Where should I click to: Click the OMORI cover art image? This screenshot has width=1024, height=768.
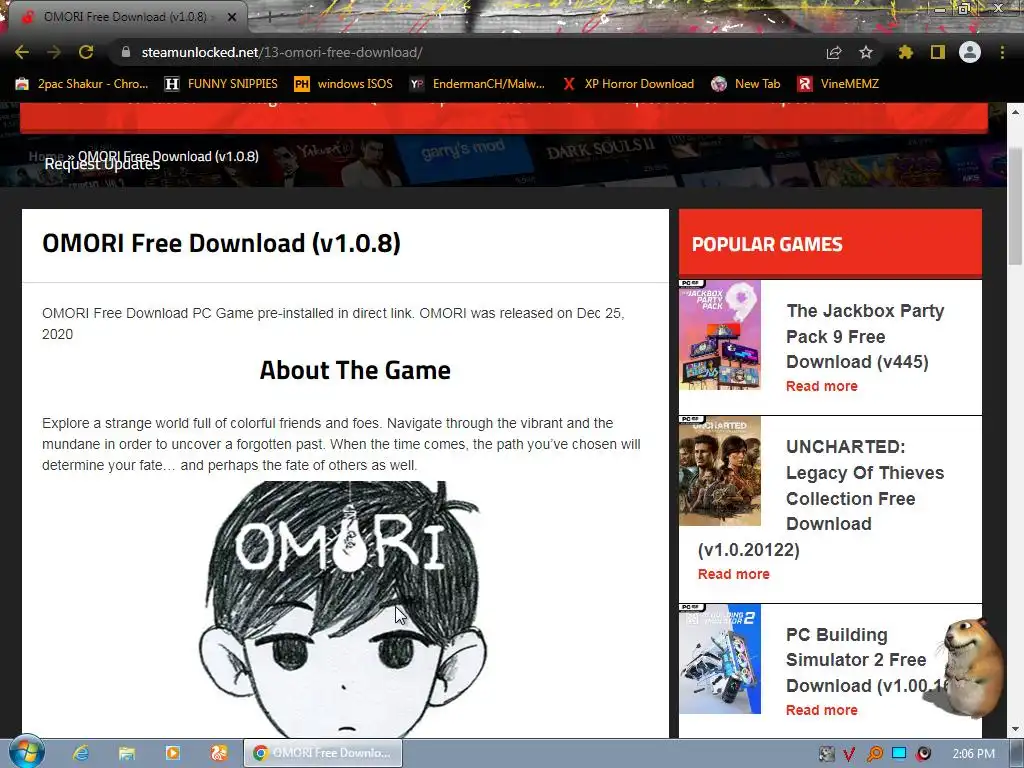(342, 609)
